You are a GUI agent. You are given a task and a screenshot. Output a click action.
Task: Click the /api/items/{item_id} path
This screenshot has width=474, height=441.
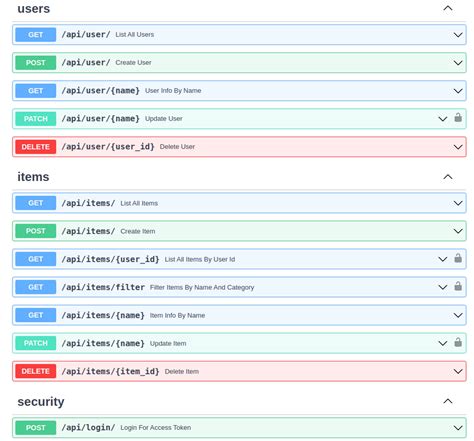(x=110, y=371)
